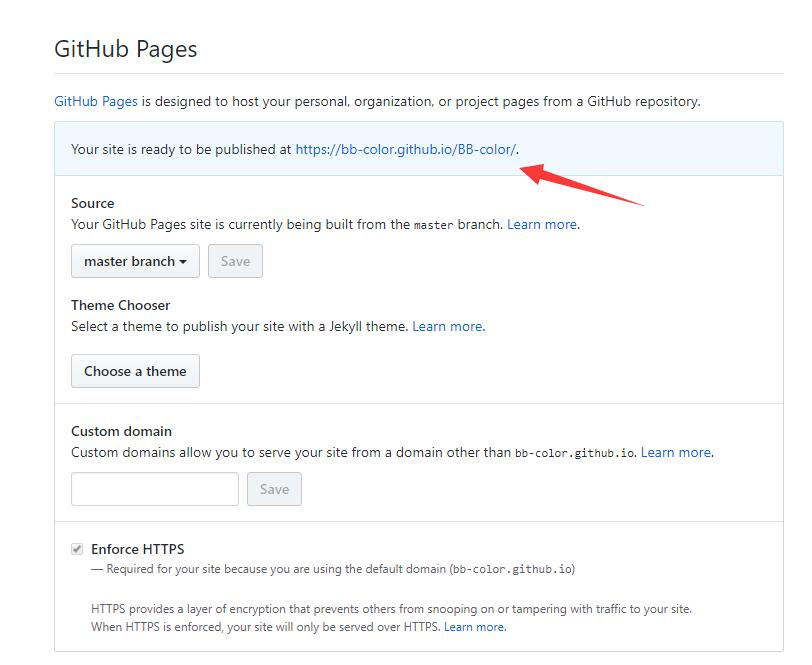Click the Enforce HTTPS label text
The height and width of the screenshot is (665, 812).
[138, 549]
